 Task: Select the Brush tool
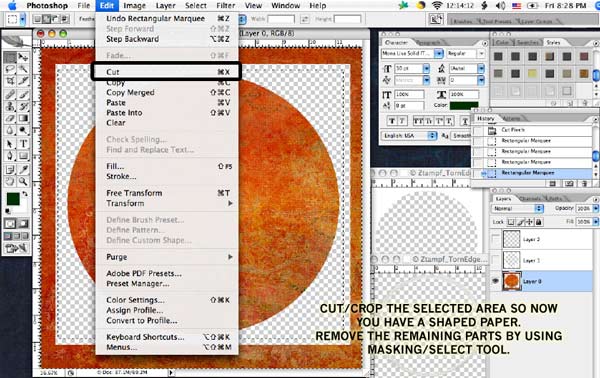point(23,94)
